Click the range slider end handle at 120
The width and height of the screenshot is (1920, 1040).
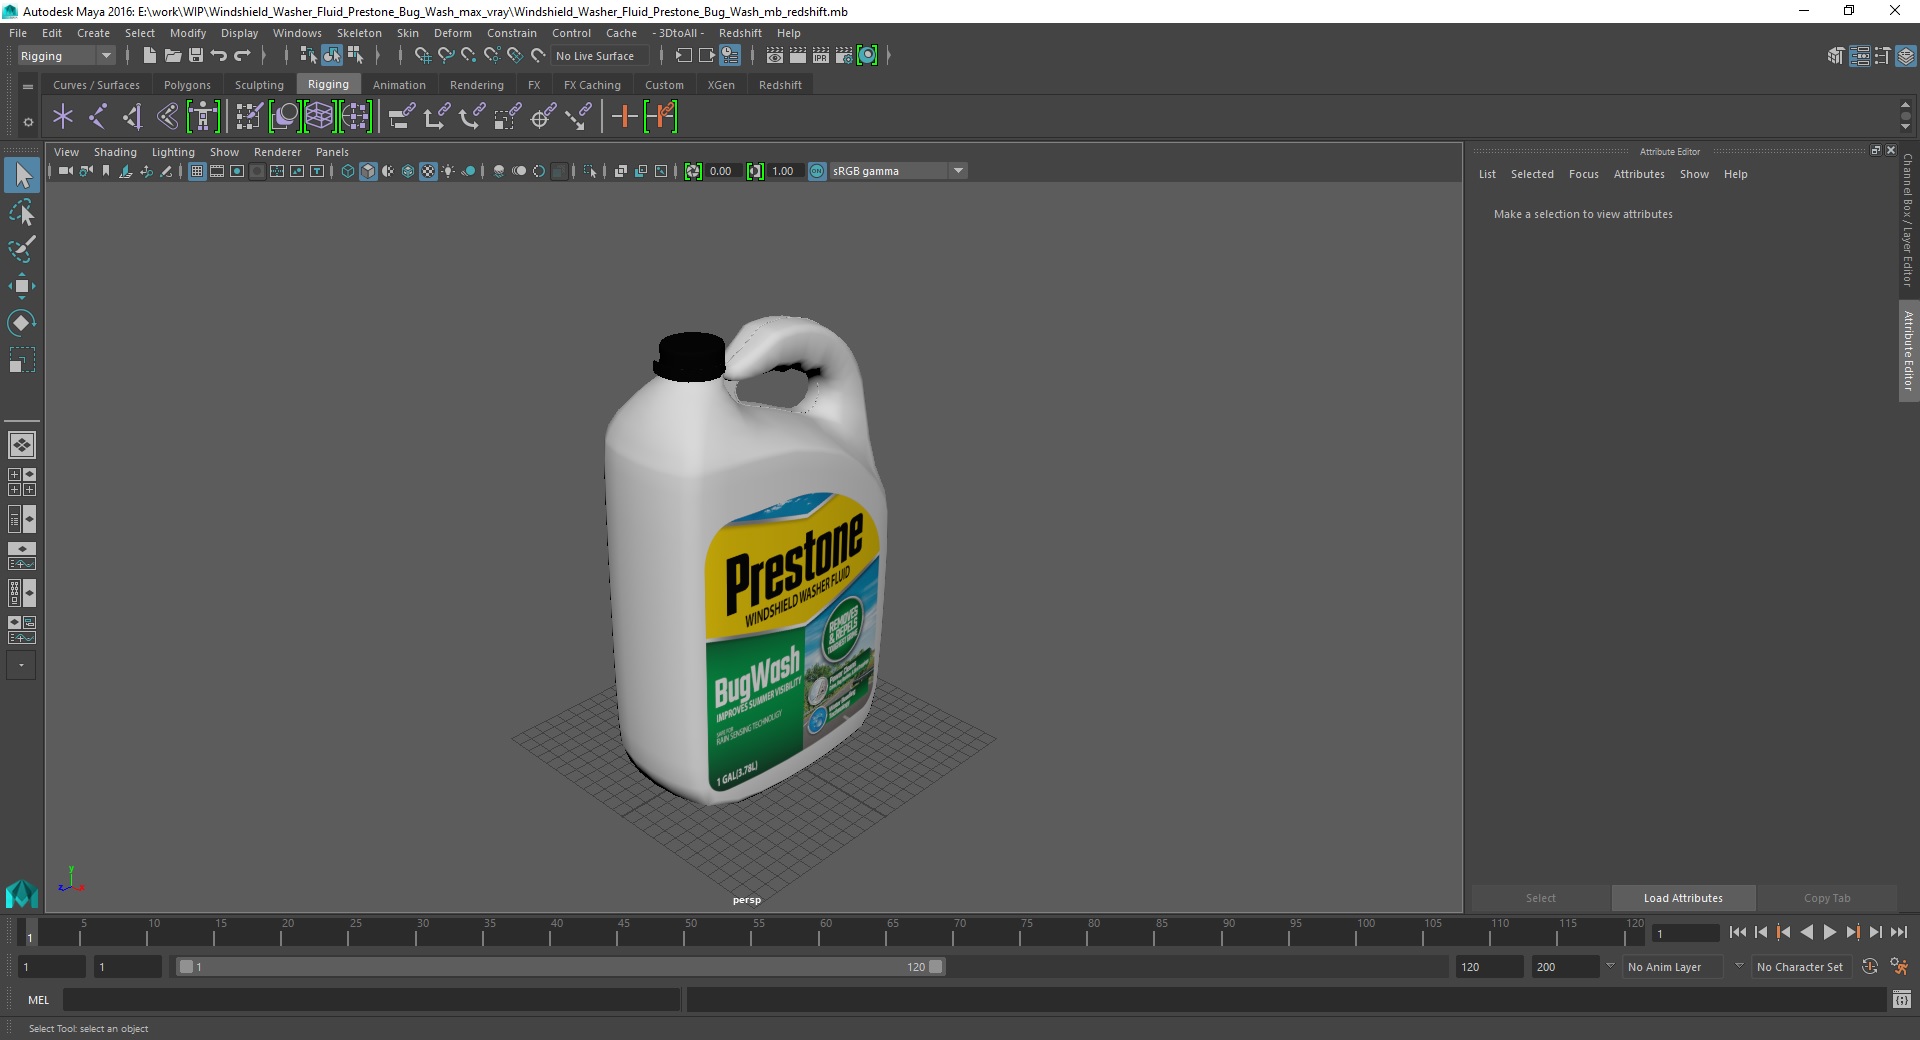pos(936,967)
